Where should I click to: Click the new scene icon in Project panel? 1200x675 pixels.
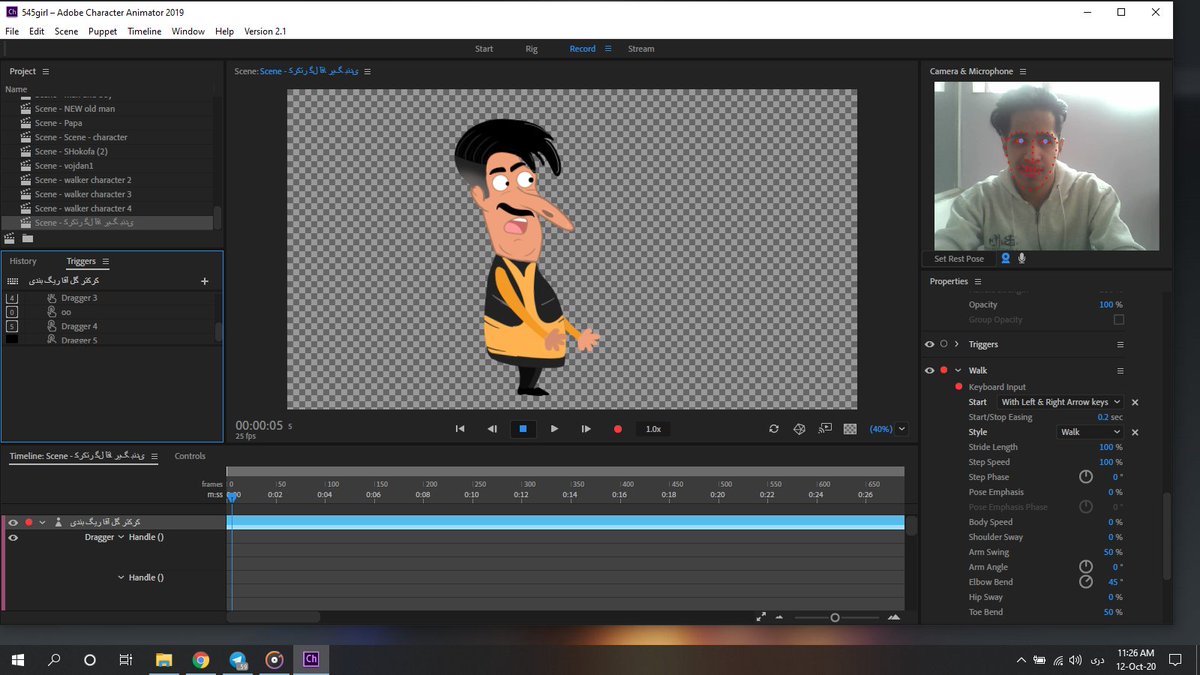10,238
